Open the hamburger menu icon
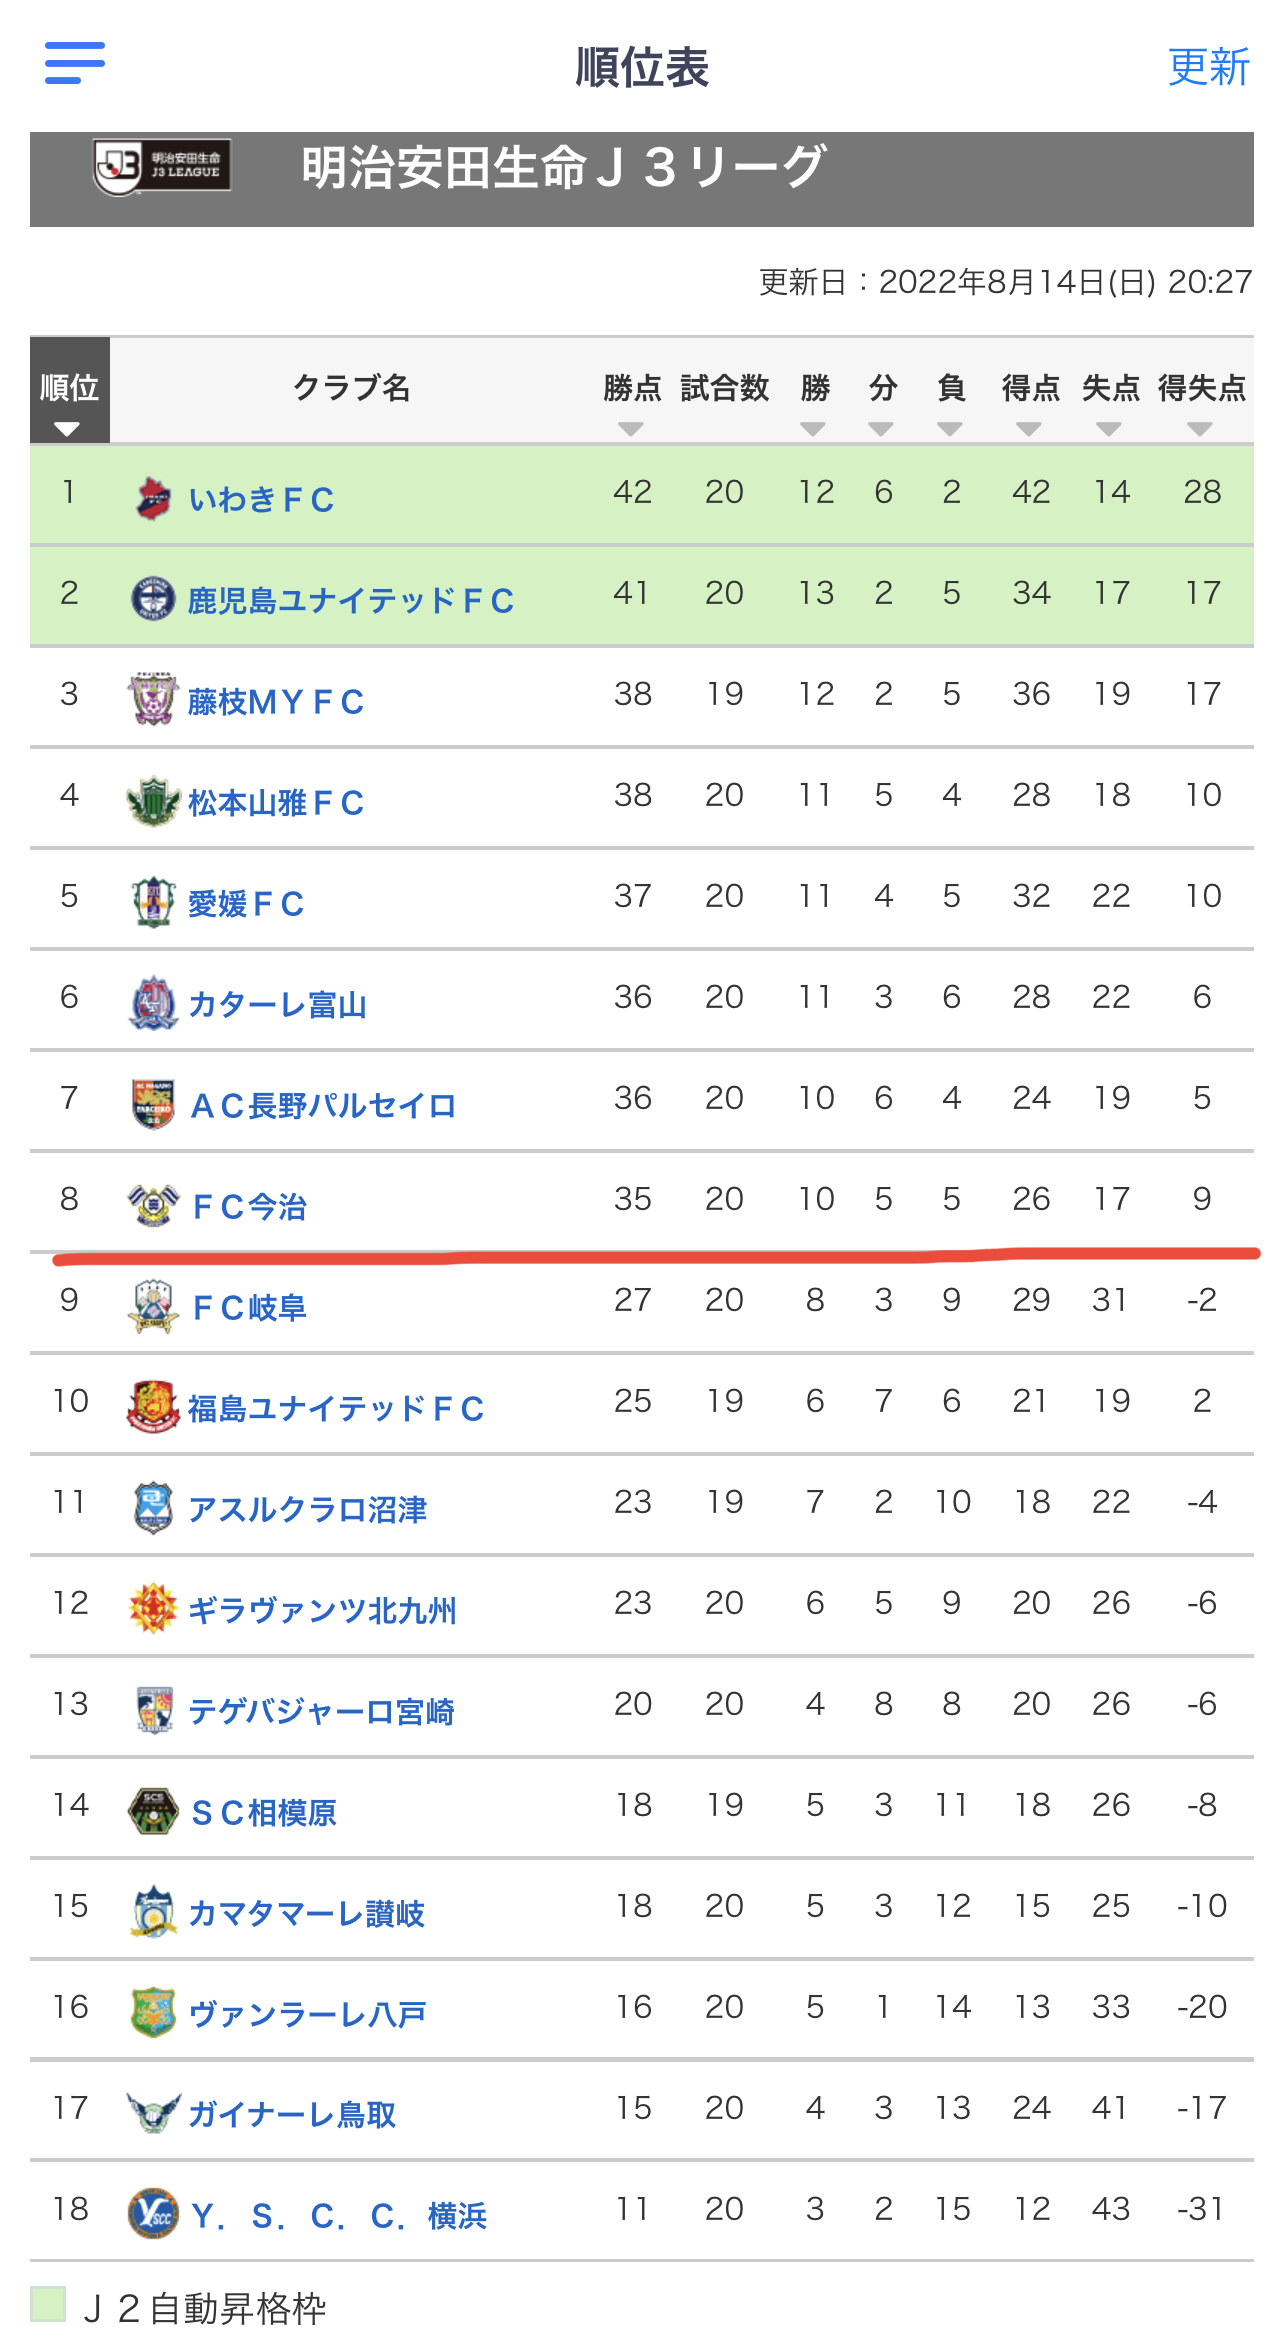1284x2341 pixels. (75, 63)
